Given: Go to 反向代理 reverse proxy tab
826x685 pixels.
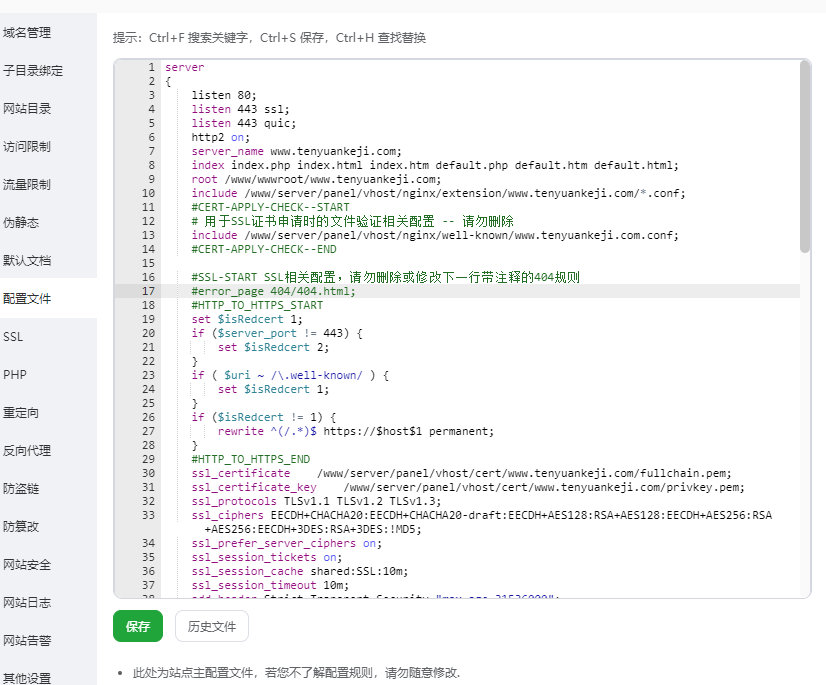Looking at the screenshot, I should click(x=27, y=451).
